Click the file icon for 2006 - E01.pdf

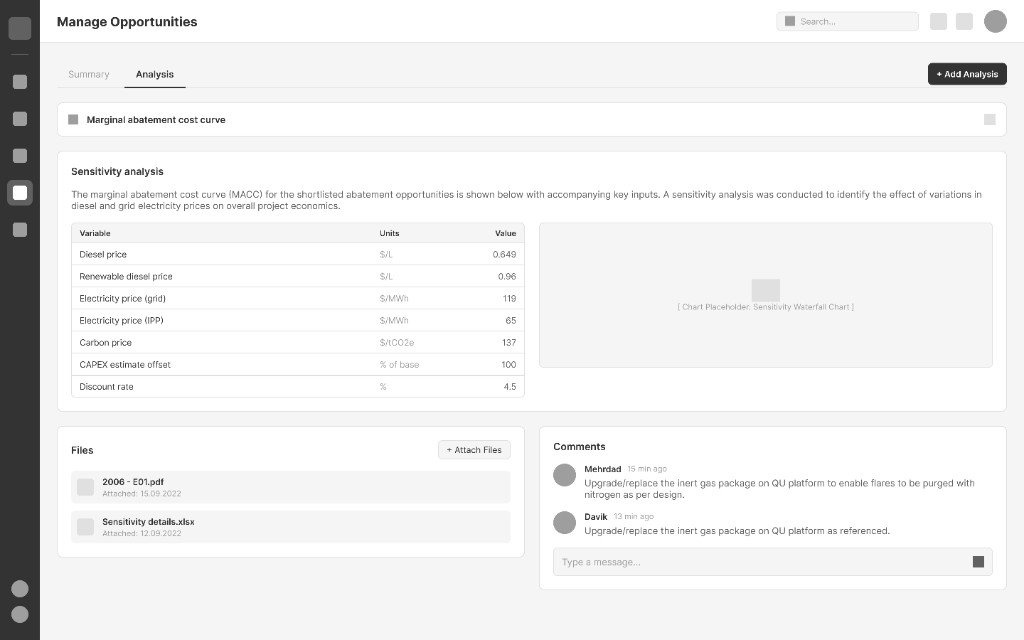pos(86,487)
